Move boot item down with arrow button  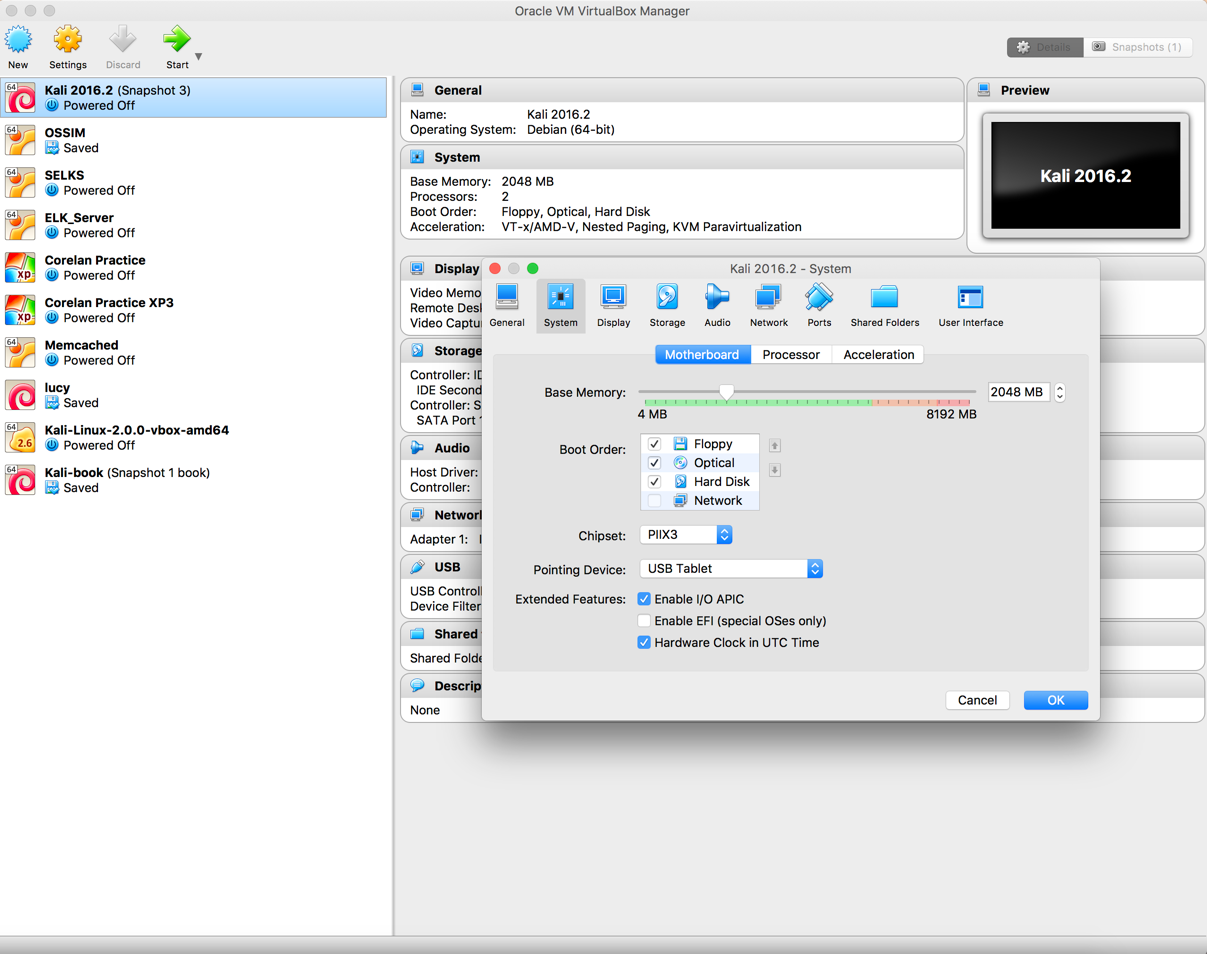775,470
